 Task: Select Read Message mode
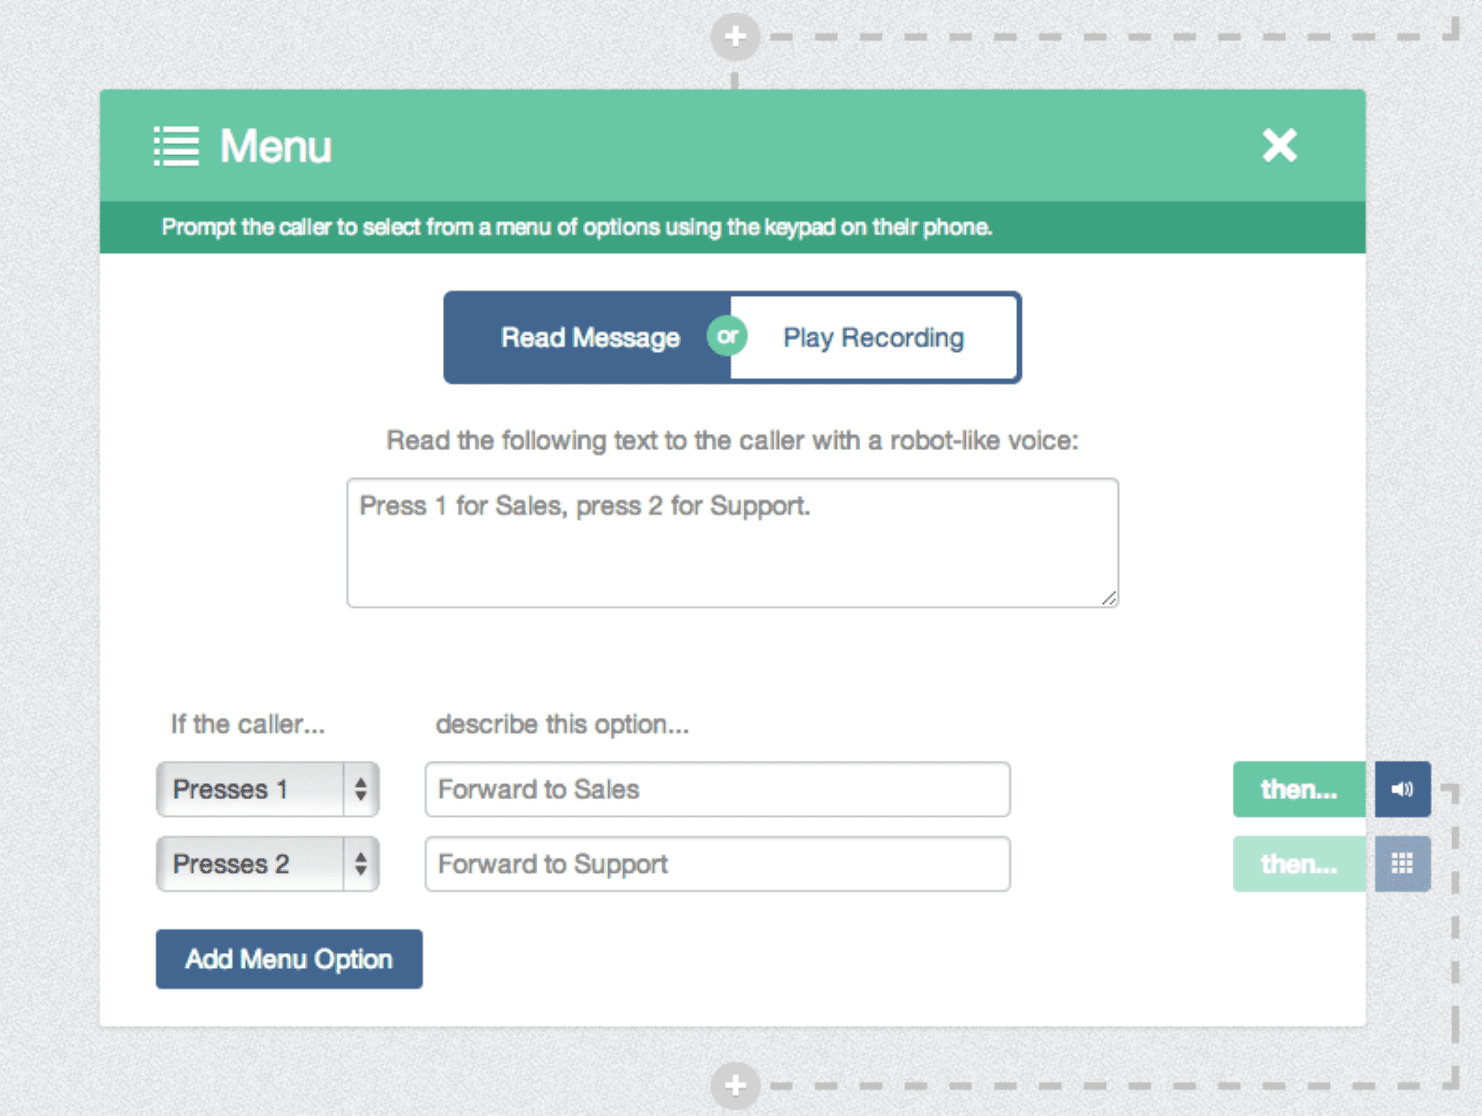point(590,337)
